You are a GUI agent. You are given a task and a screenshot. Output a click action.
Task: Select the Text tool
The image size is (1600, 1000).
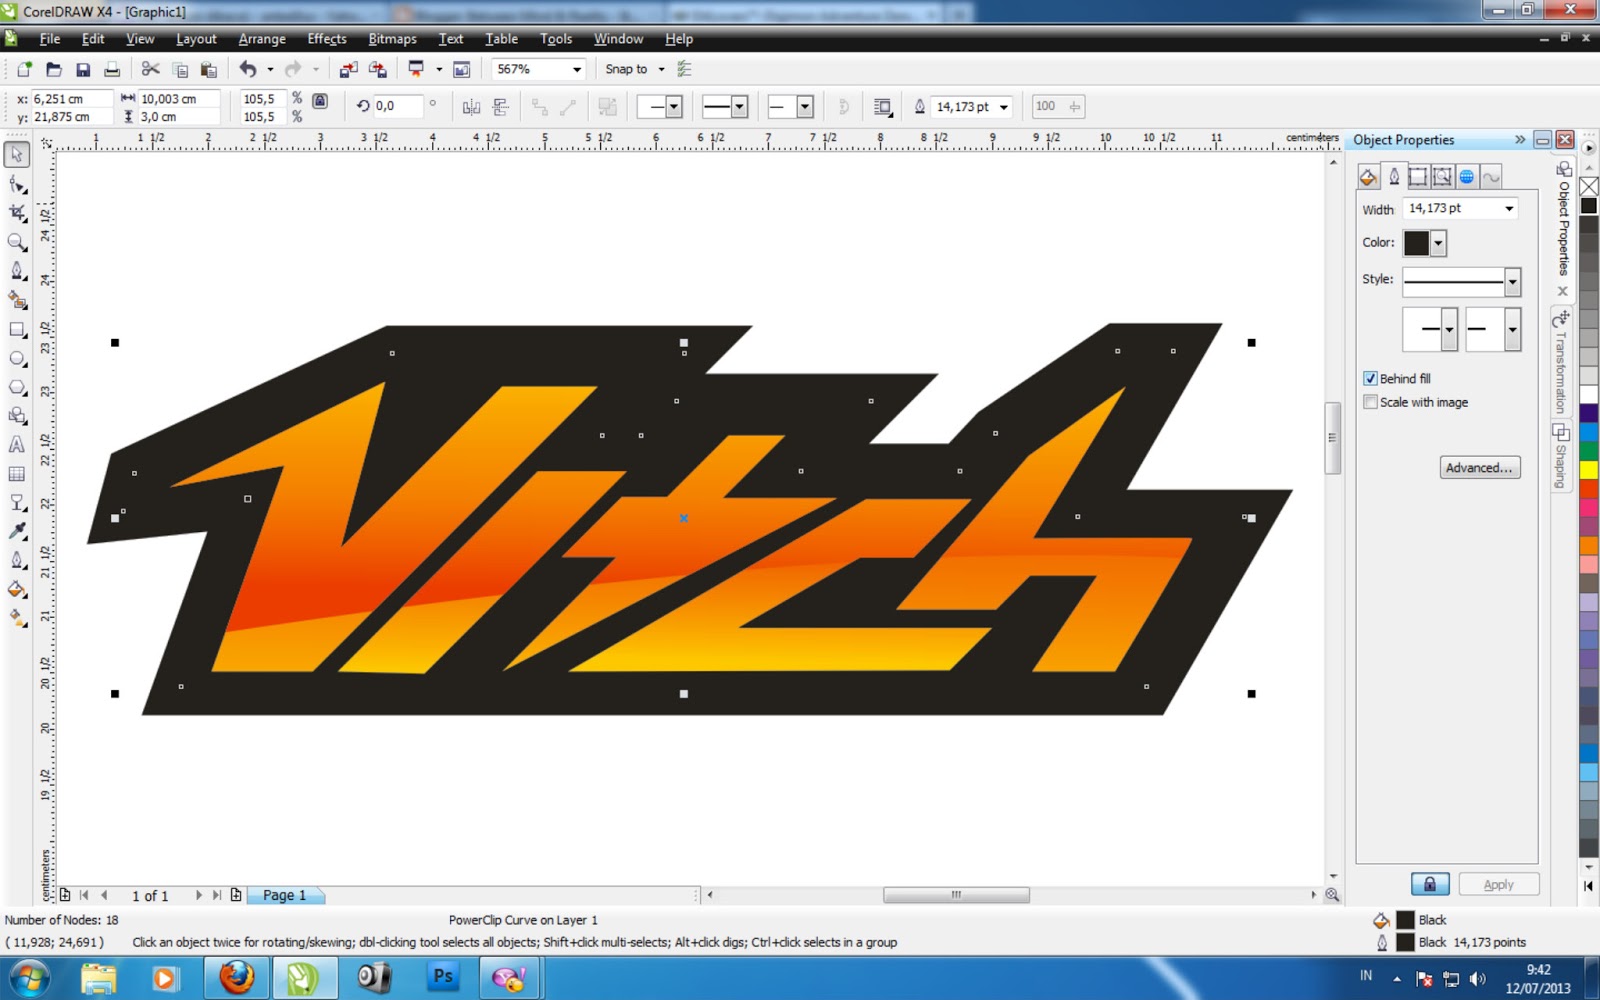(x=17, y=445)
